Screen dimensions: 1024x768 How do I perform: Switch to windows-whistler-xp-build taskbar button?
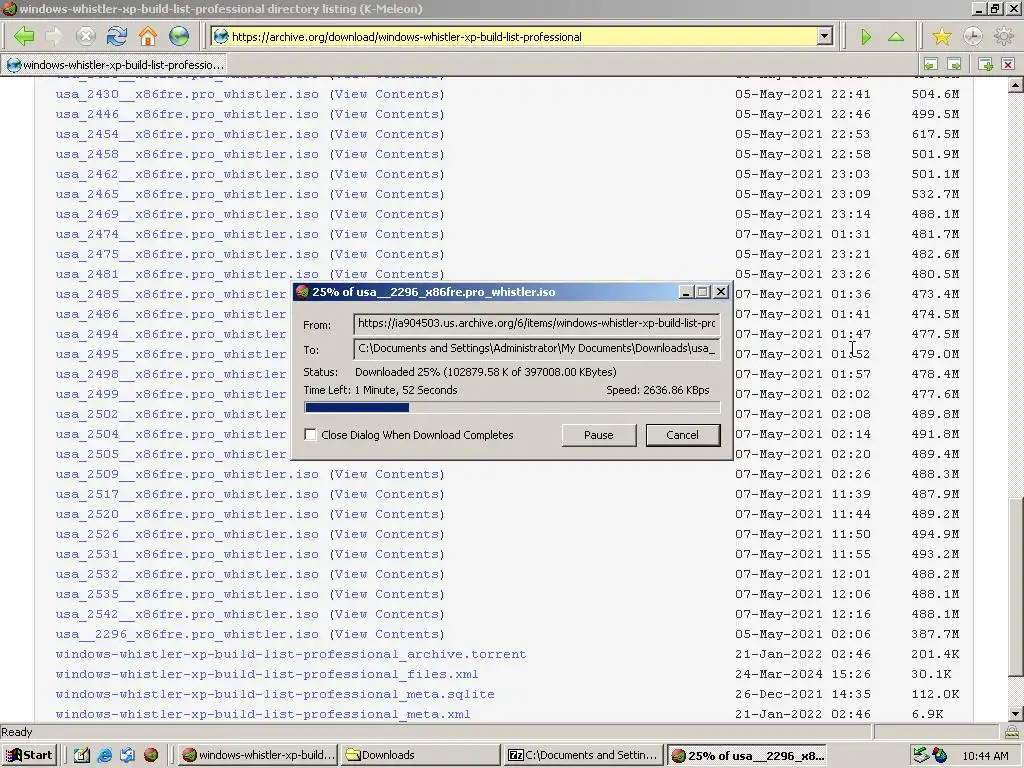(258, 755)
